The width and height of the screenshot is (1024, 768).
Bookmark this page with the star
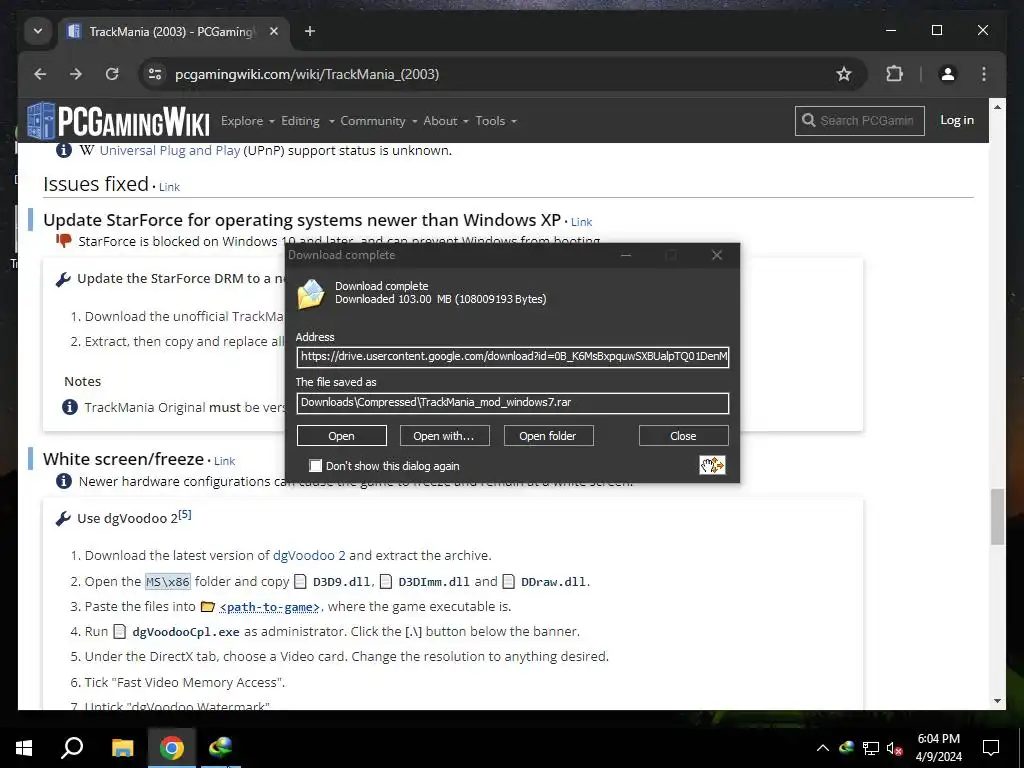844,74
